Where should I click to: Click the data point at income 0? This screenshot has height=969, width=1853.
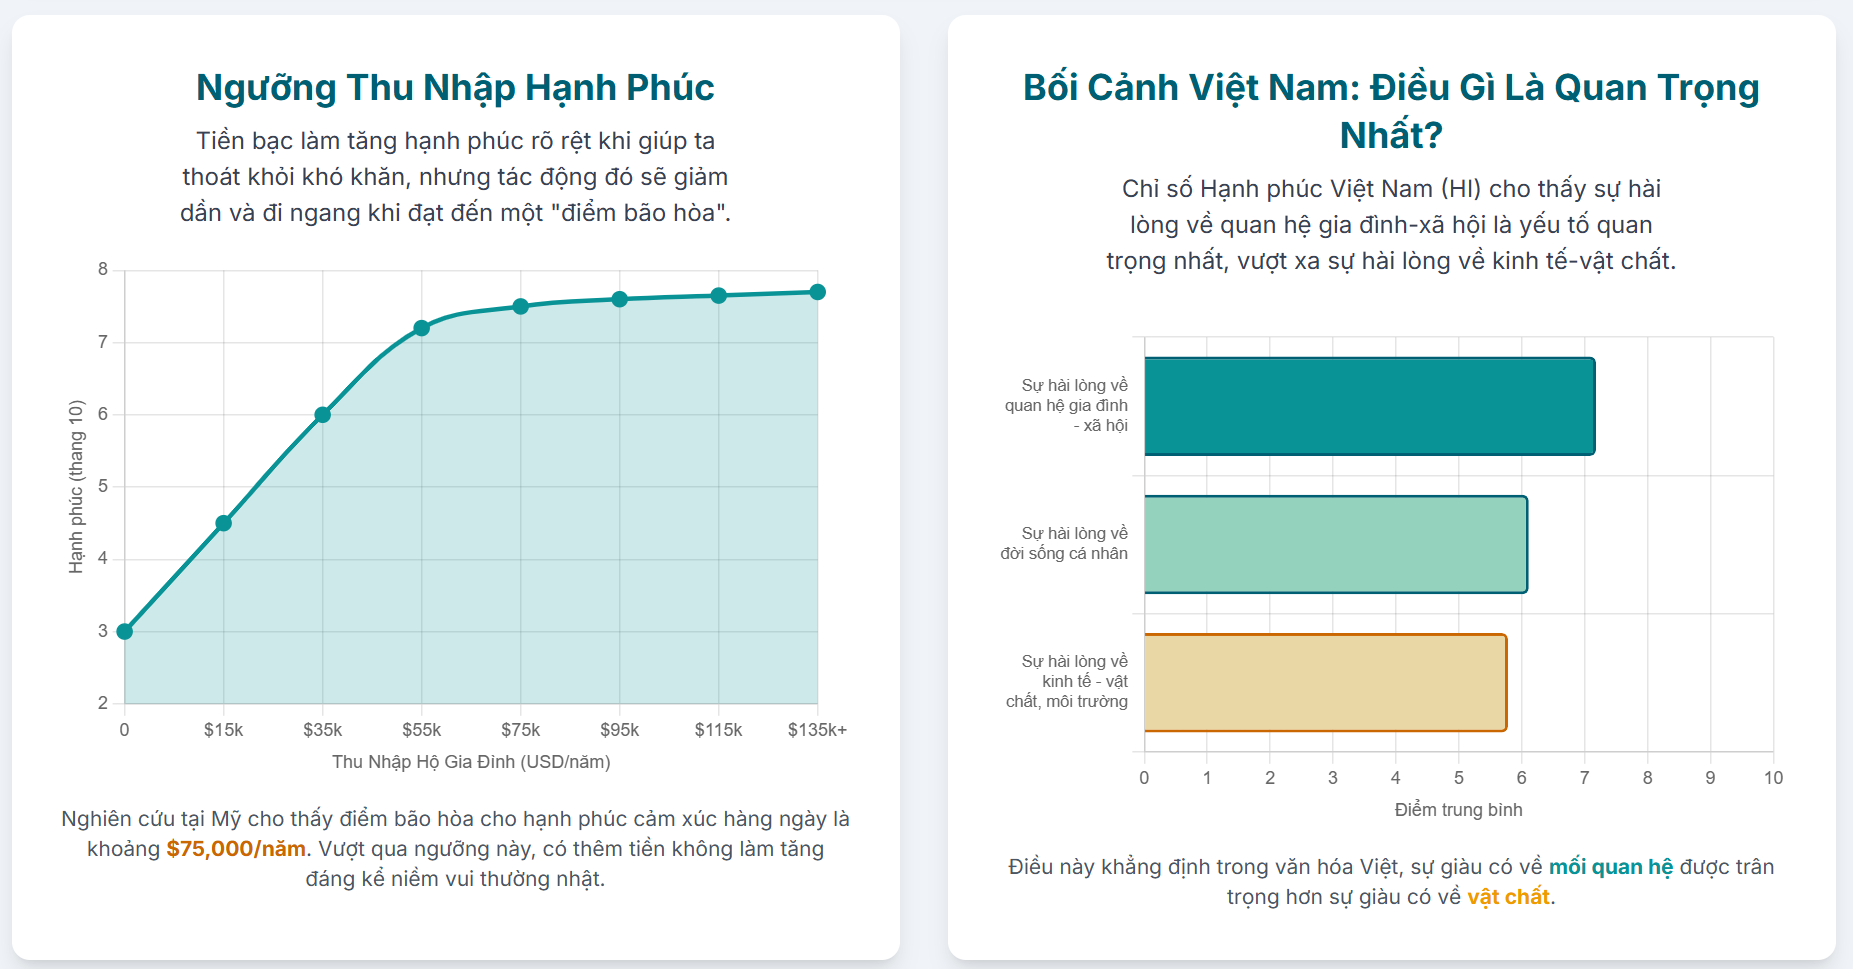tap(125, 631)
